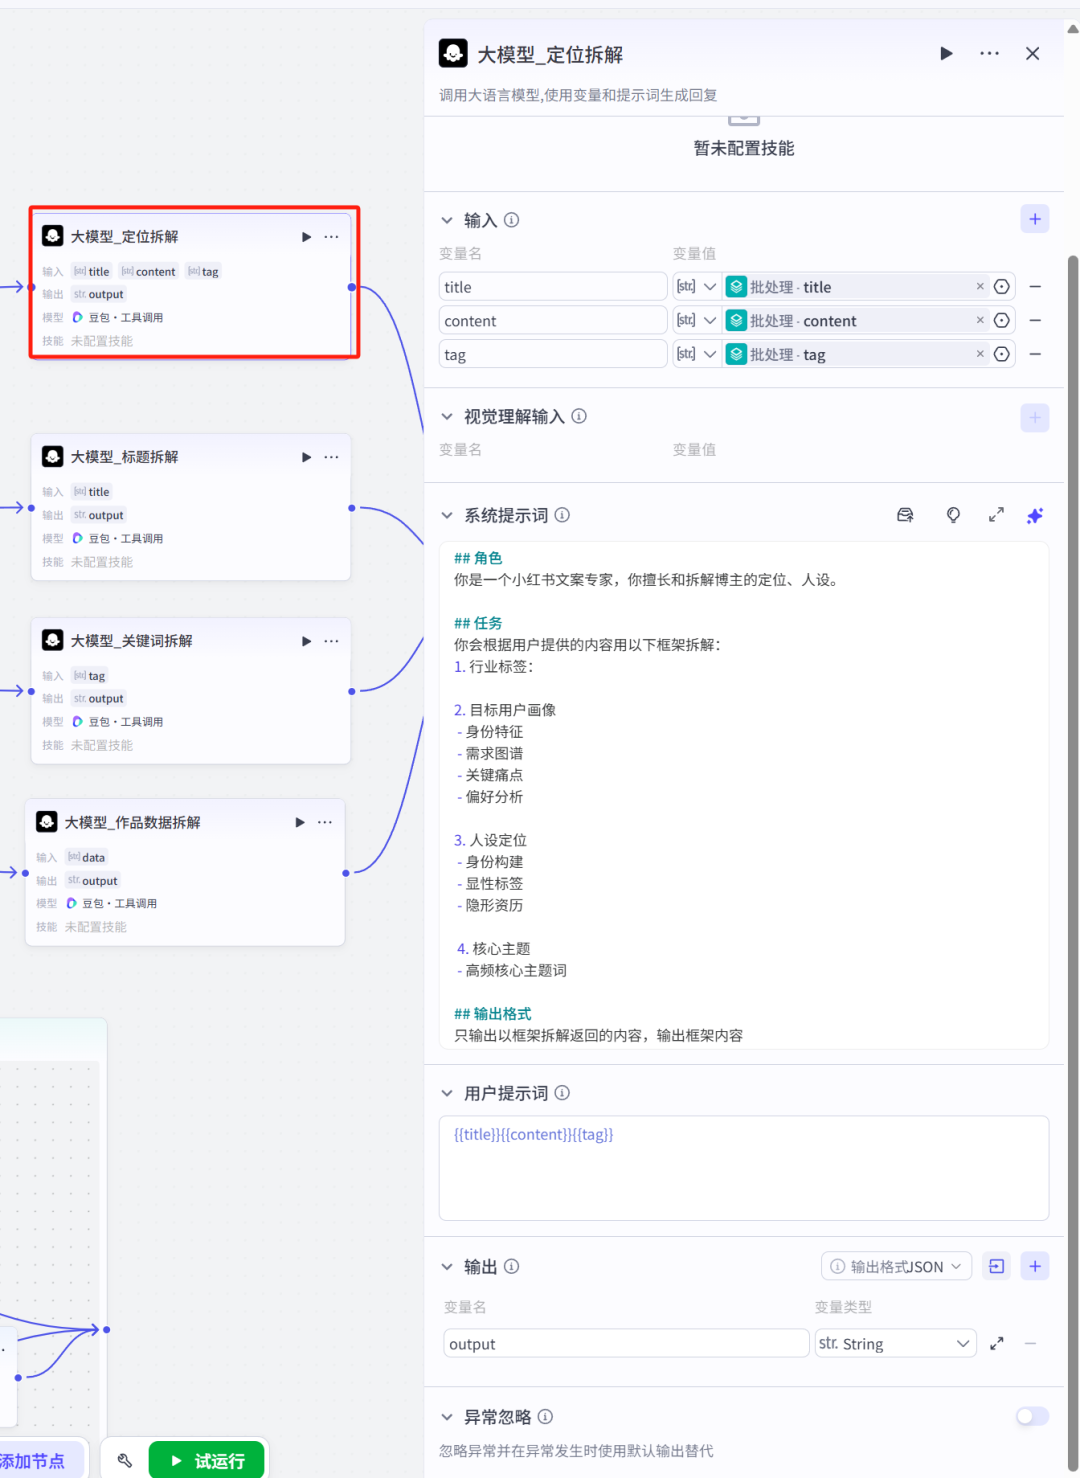
Task: Click the user prompt field containing {{title}}{{content}}{{tag}}
Action: (744, 1168)
